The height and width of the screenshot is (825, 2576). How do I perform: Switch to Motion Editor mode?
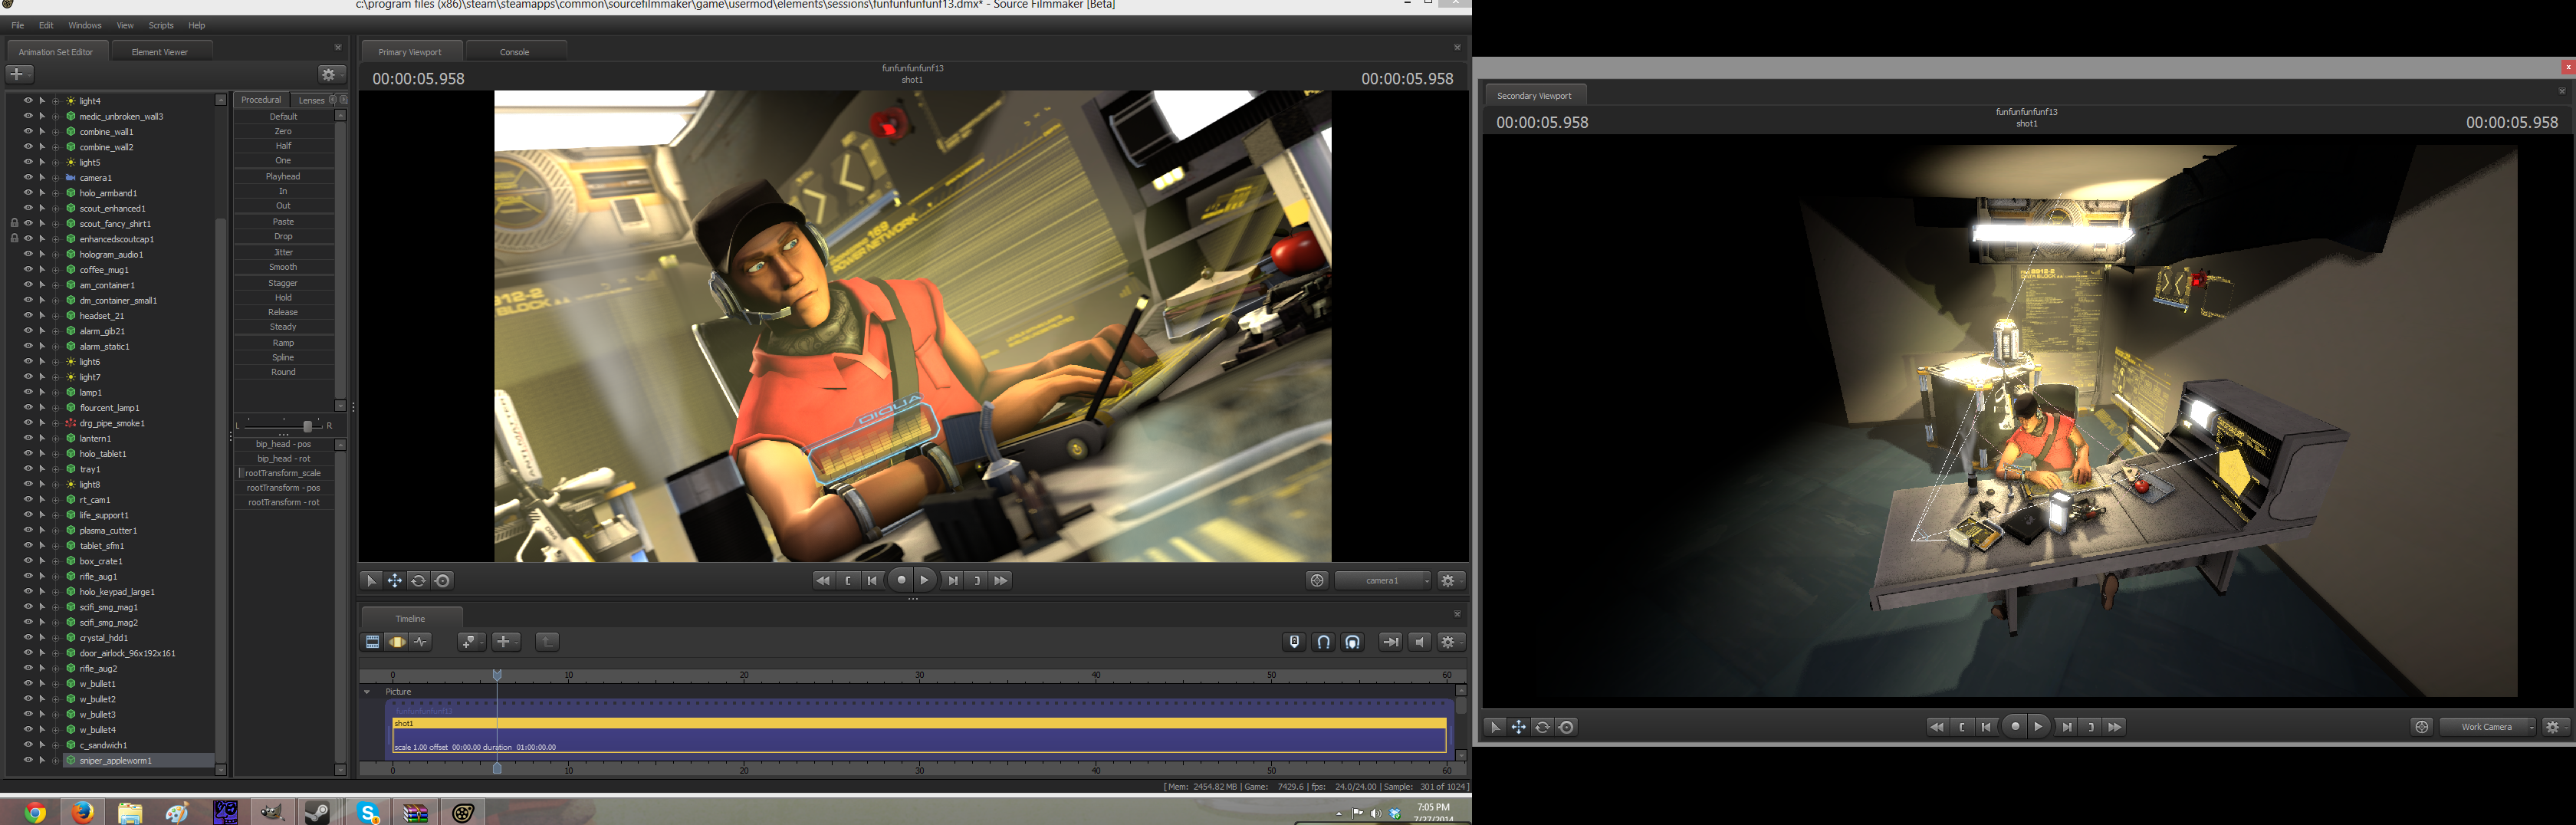point(397,642)
